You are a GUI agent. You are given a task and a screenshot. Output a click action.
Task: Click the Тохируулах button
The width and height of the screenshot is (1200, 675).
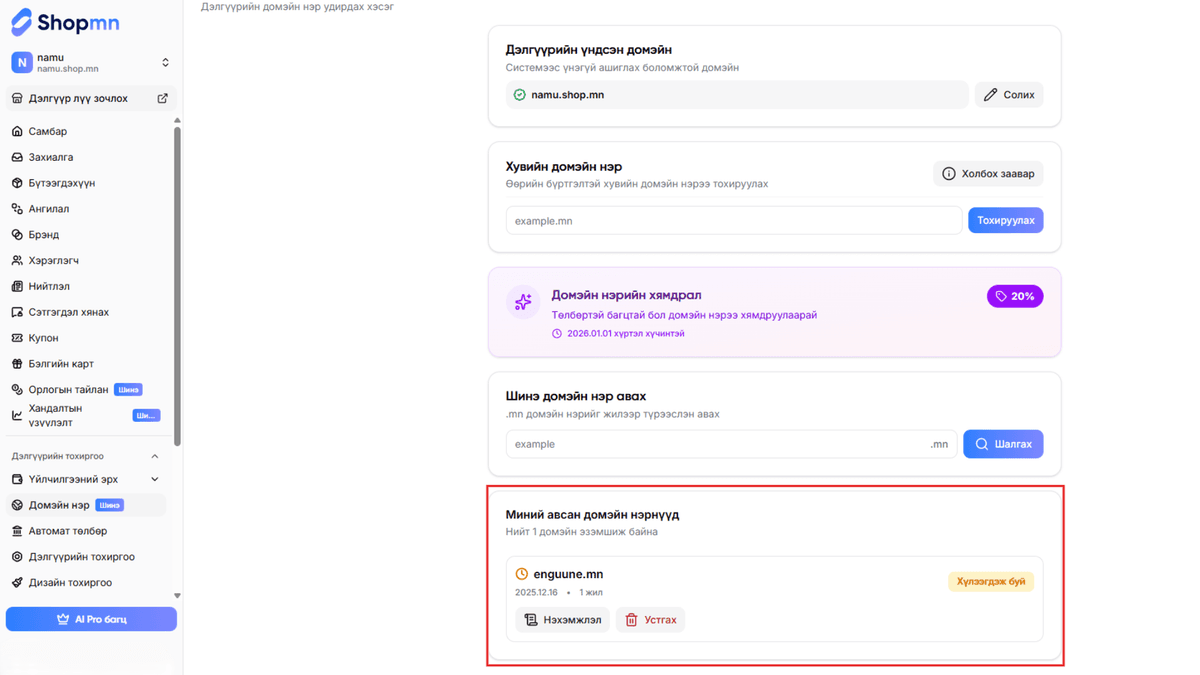click(x=1004, y=220)
